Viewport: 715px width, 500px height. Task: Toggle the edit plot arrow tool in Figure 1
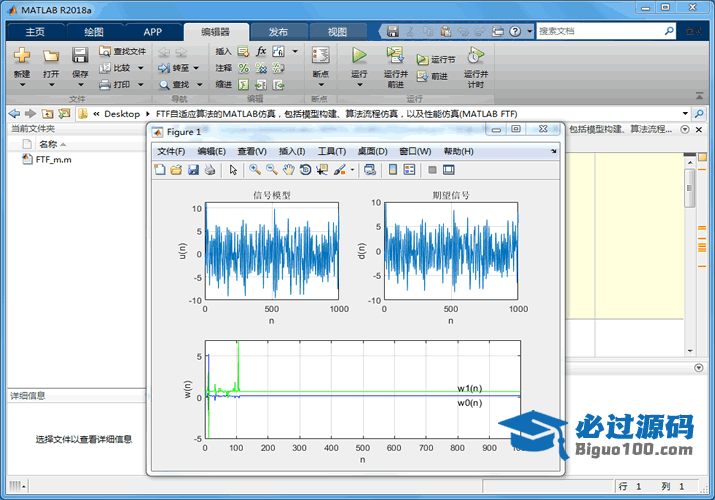click(233, 170)
